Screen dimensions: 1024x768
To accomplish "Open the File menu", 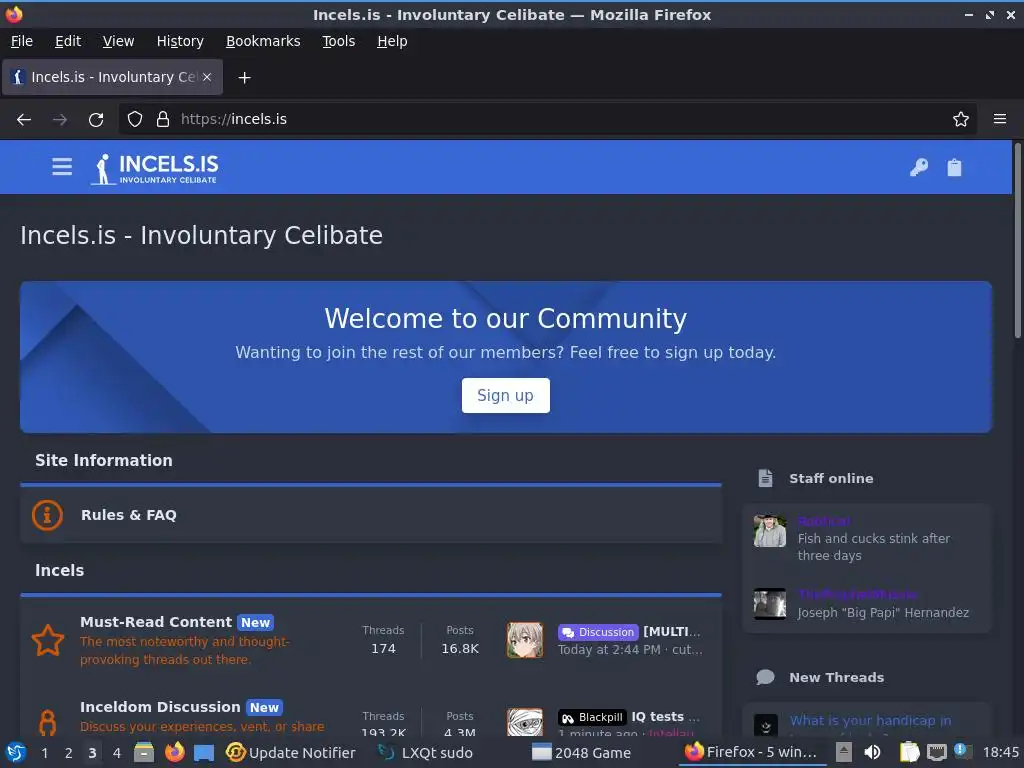I will (x=22, y=41).
